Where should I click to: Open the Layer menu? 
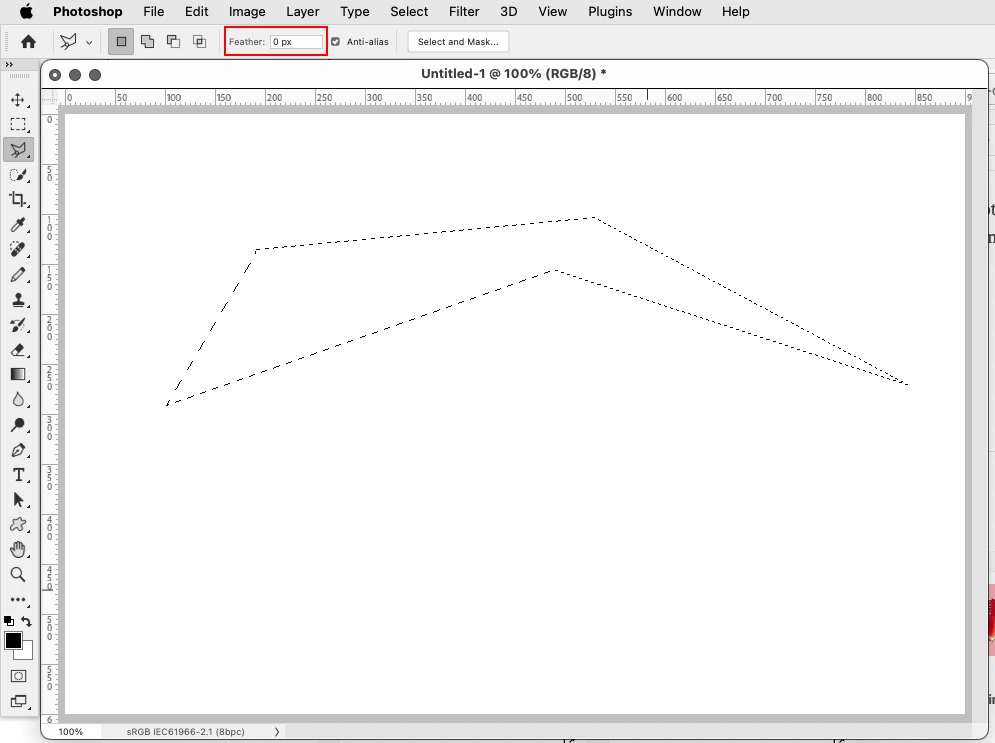(x=303, y=11)
